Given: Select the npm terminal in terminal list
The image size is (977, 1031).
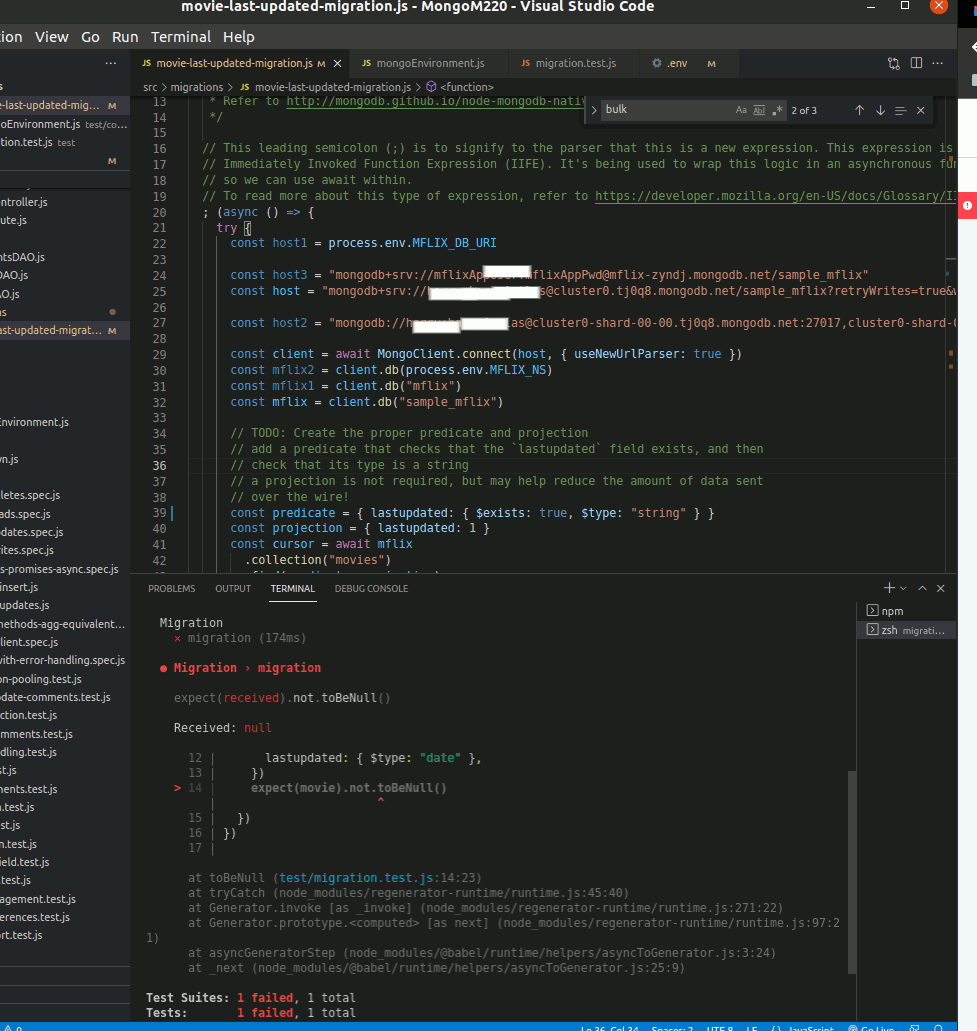Looking at the screenshot, I should (x=891, y=611).
